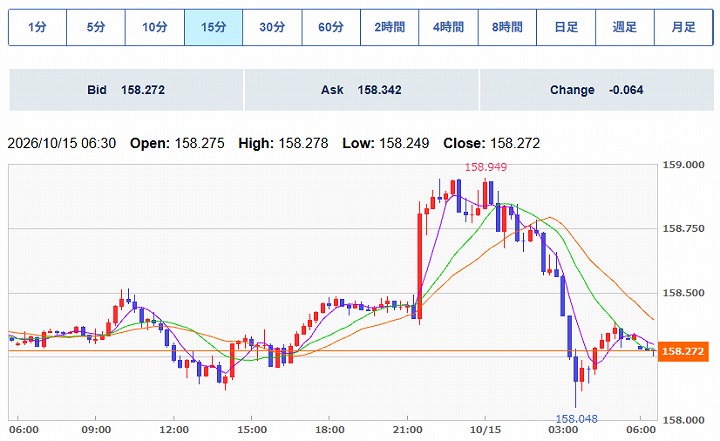The image size is (720, 441).
Task: Click the 158.949 high price marker
Action: [x=486, y=167]
